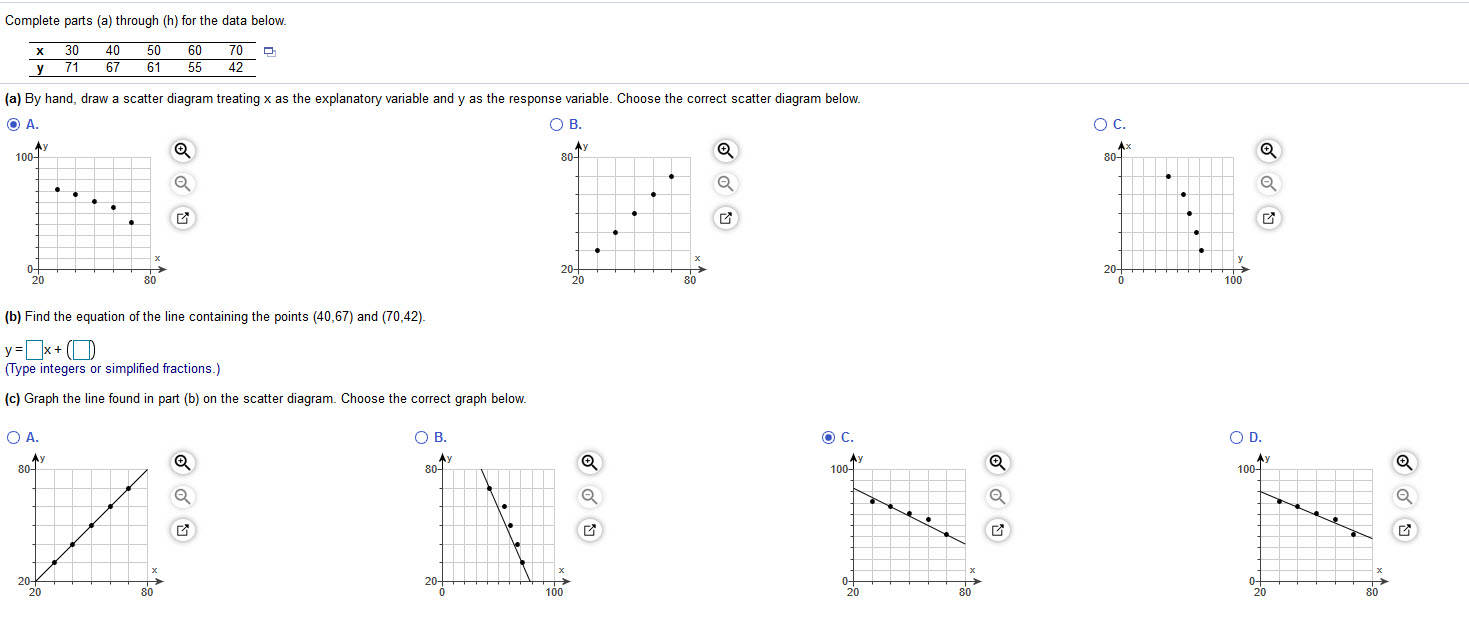Click the slope input box before x
The image size is (1469, 618).
(x=35, y=350)
